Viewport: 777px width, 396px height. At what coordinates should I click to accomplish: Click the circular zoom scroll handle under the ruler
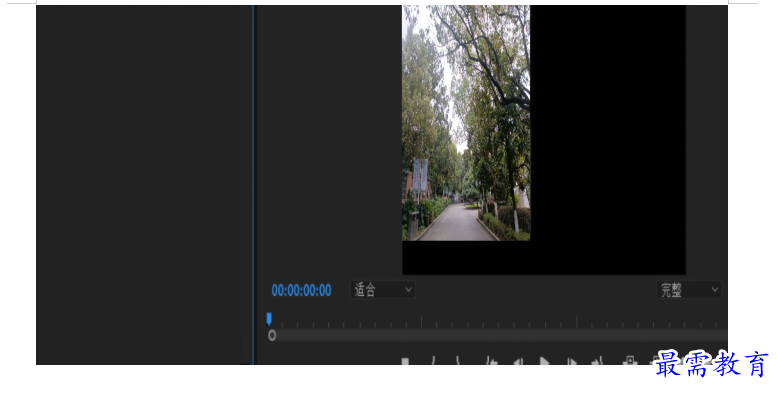[272, 336]
